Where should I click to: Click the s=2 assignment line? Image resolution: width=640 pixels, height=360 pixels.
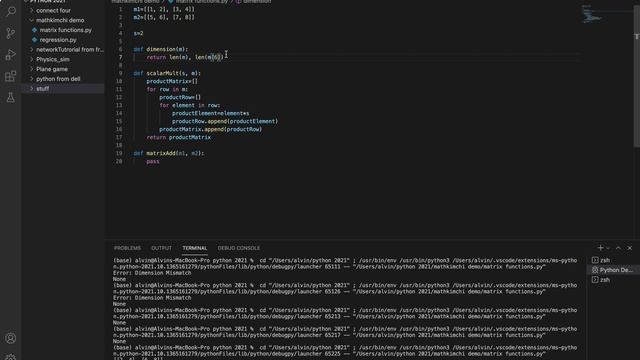point(138,33)
